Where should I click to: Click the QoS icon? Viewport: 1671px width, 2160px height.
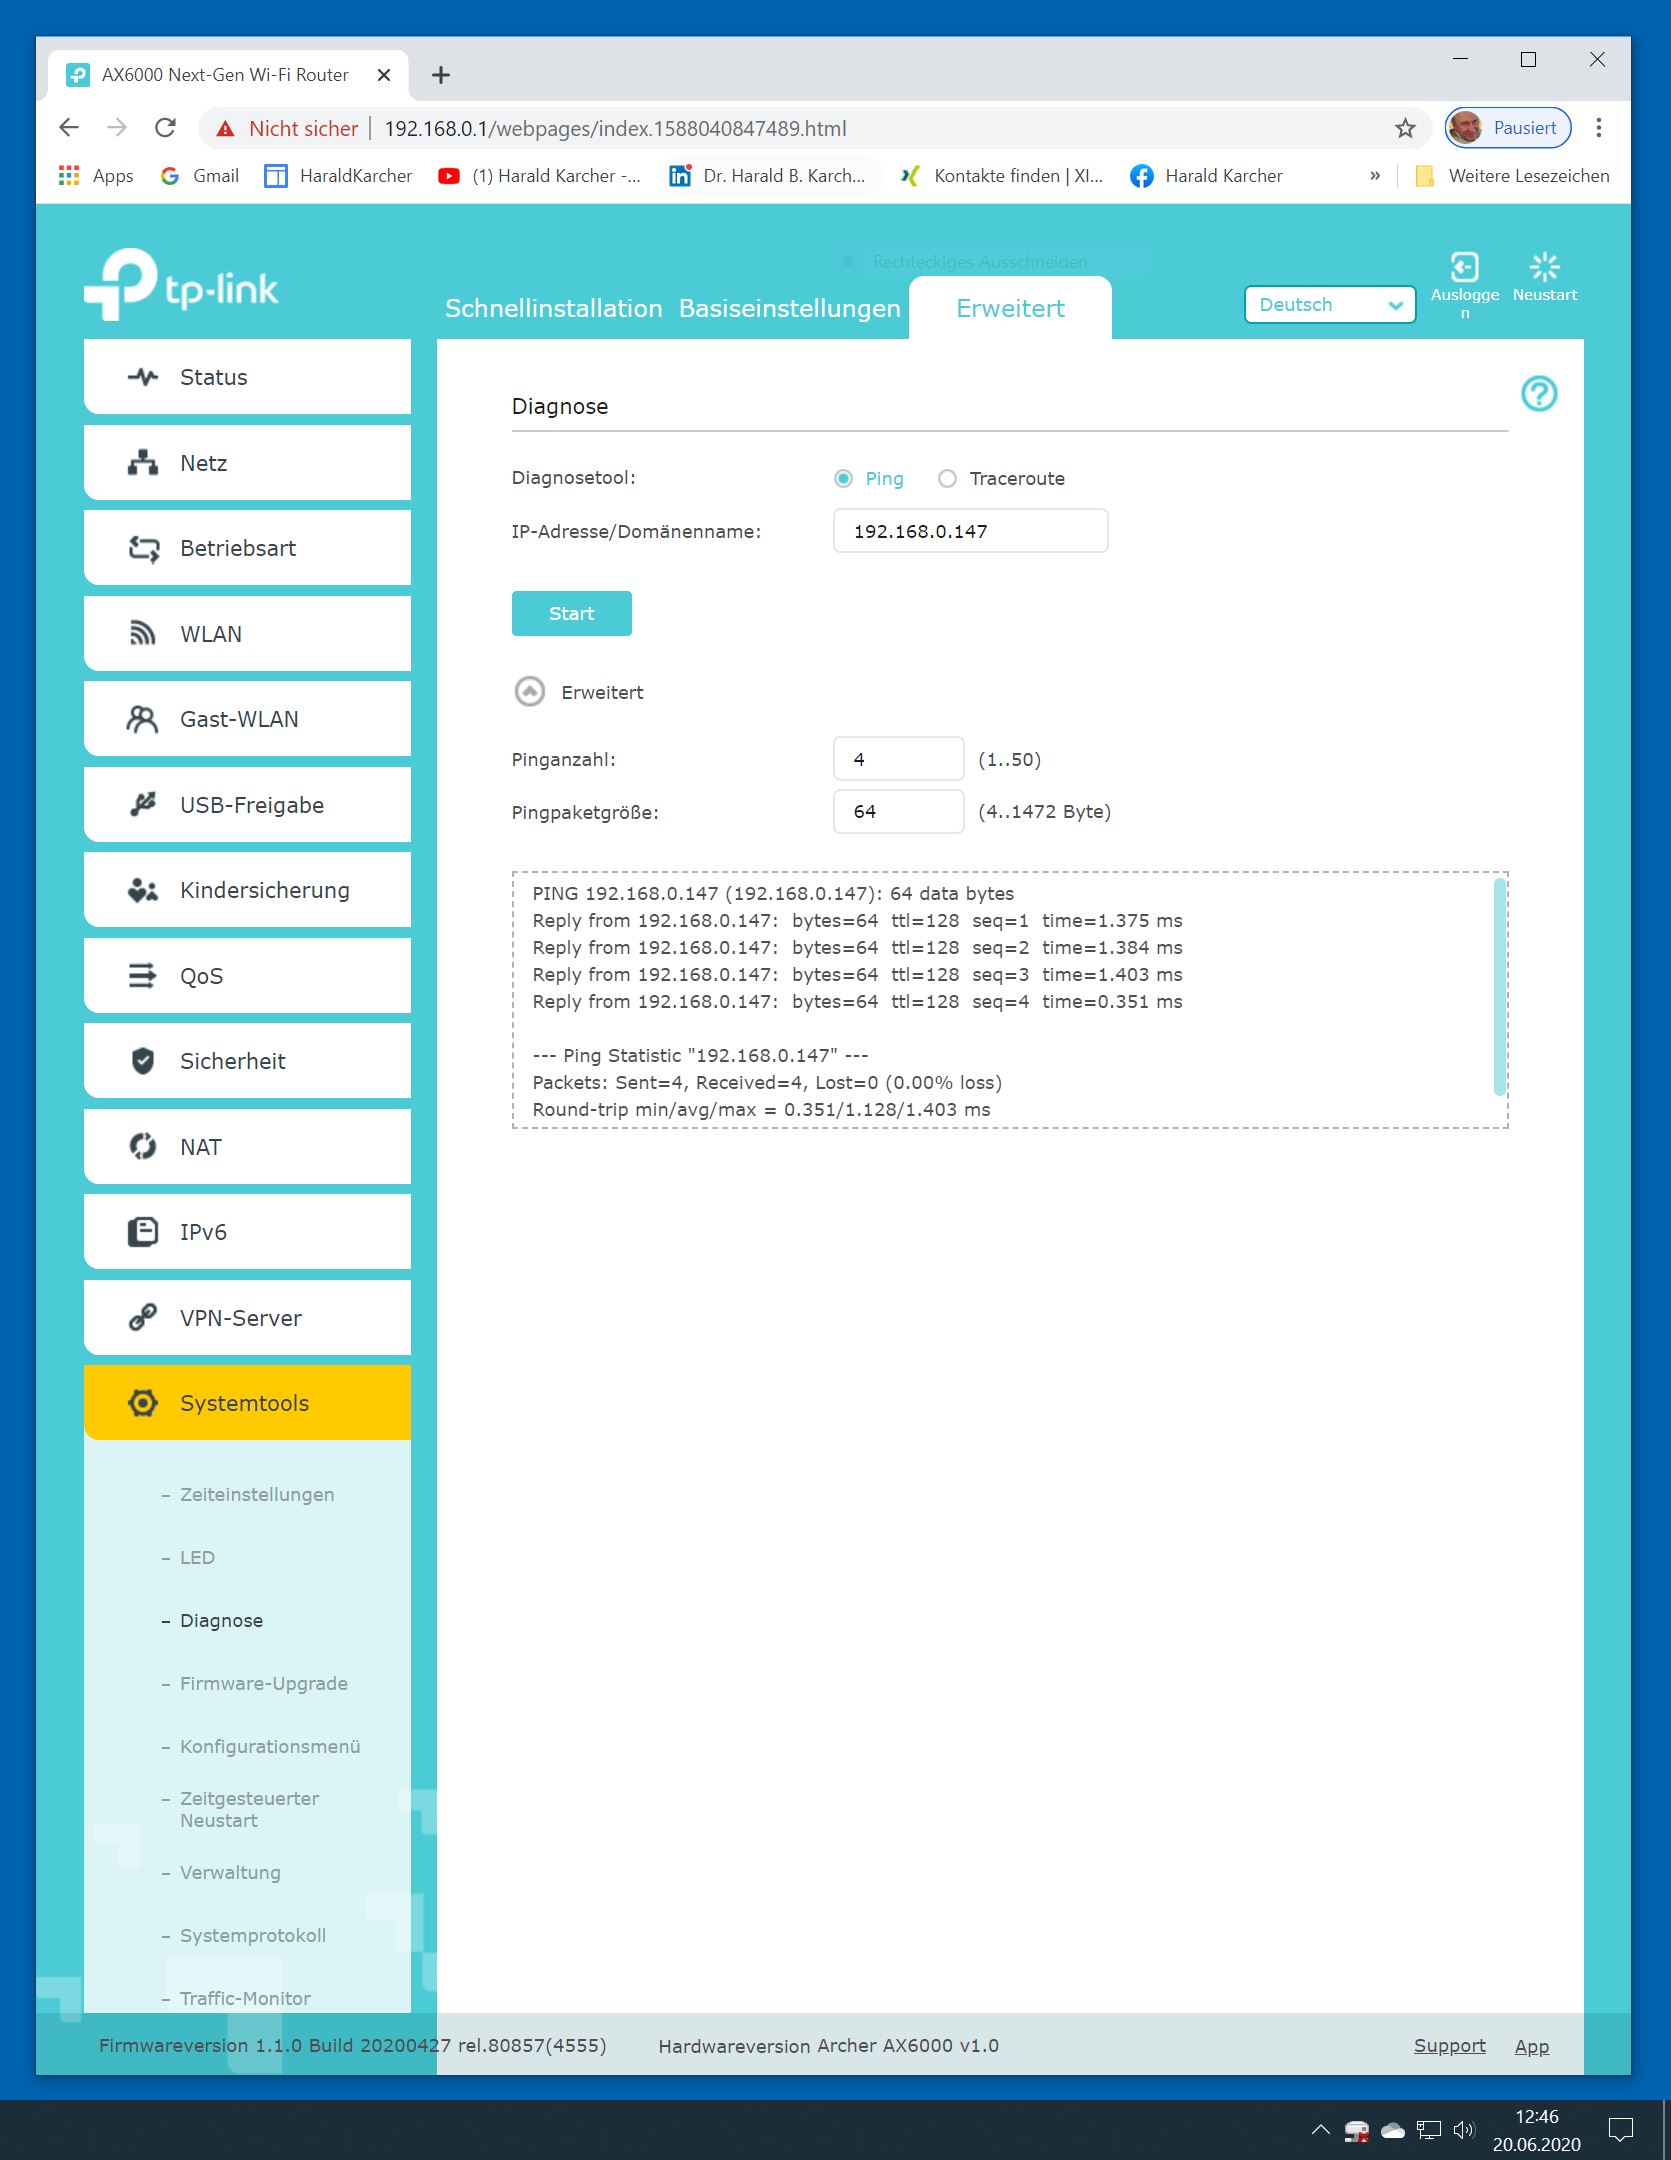[143, 976]
